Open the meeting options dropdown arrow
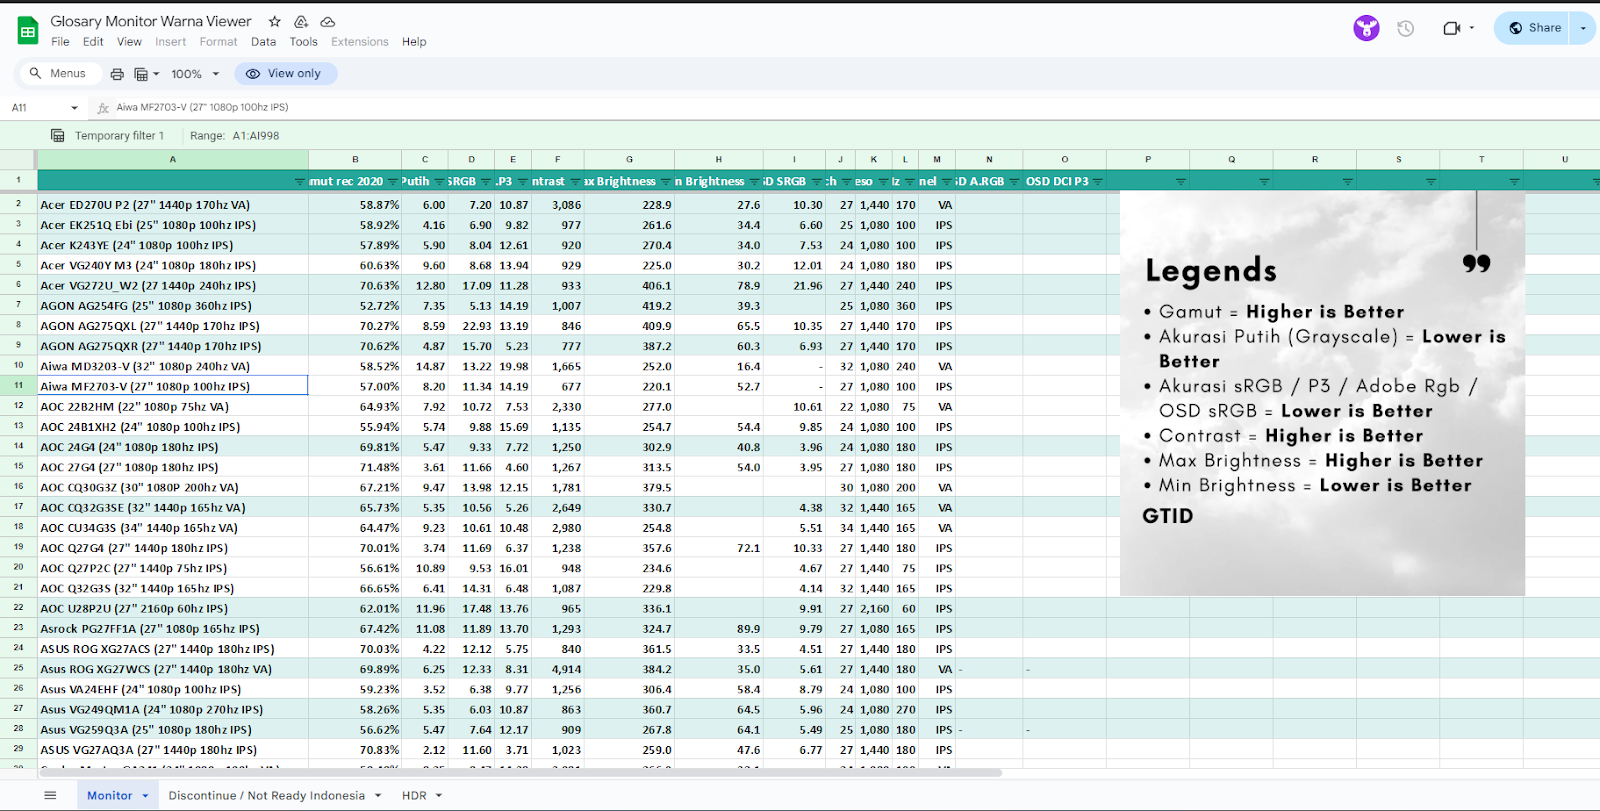 [x=1472, y=28]
